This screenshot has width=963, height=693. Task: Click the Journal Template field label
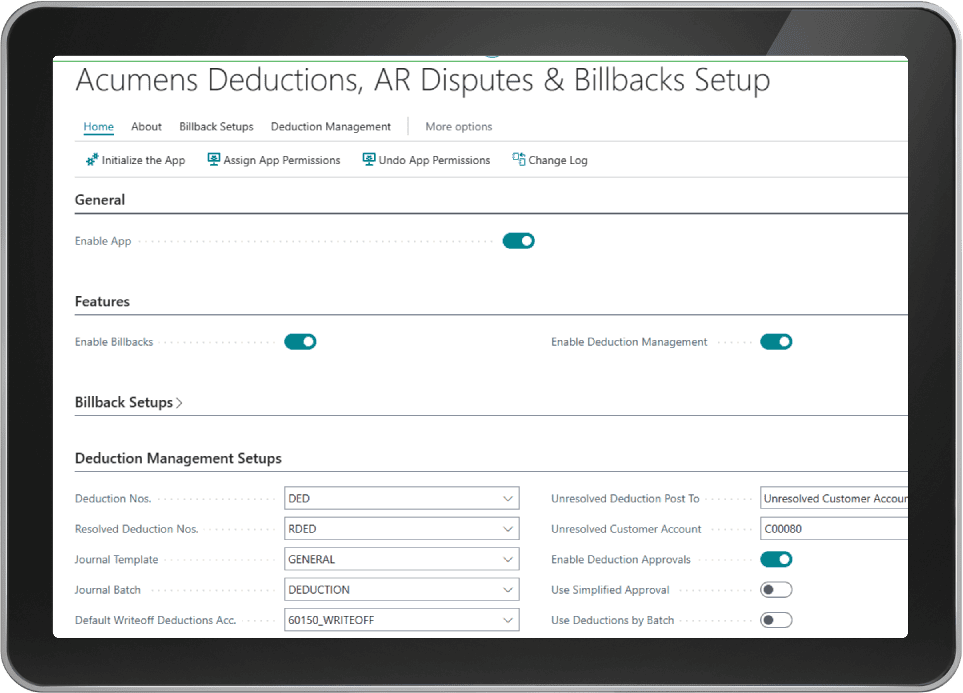116,559
